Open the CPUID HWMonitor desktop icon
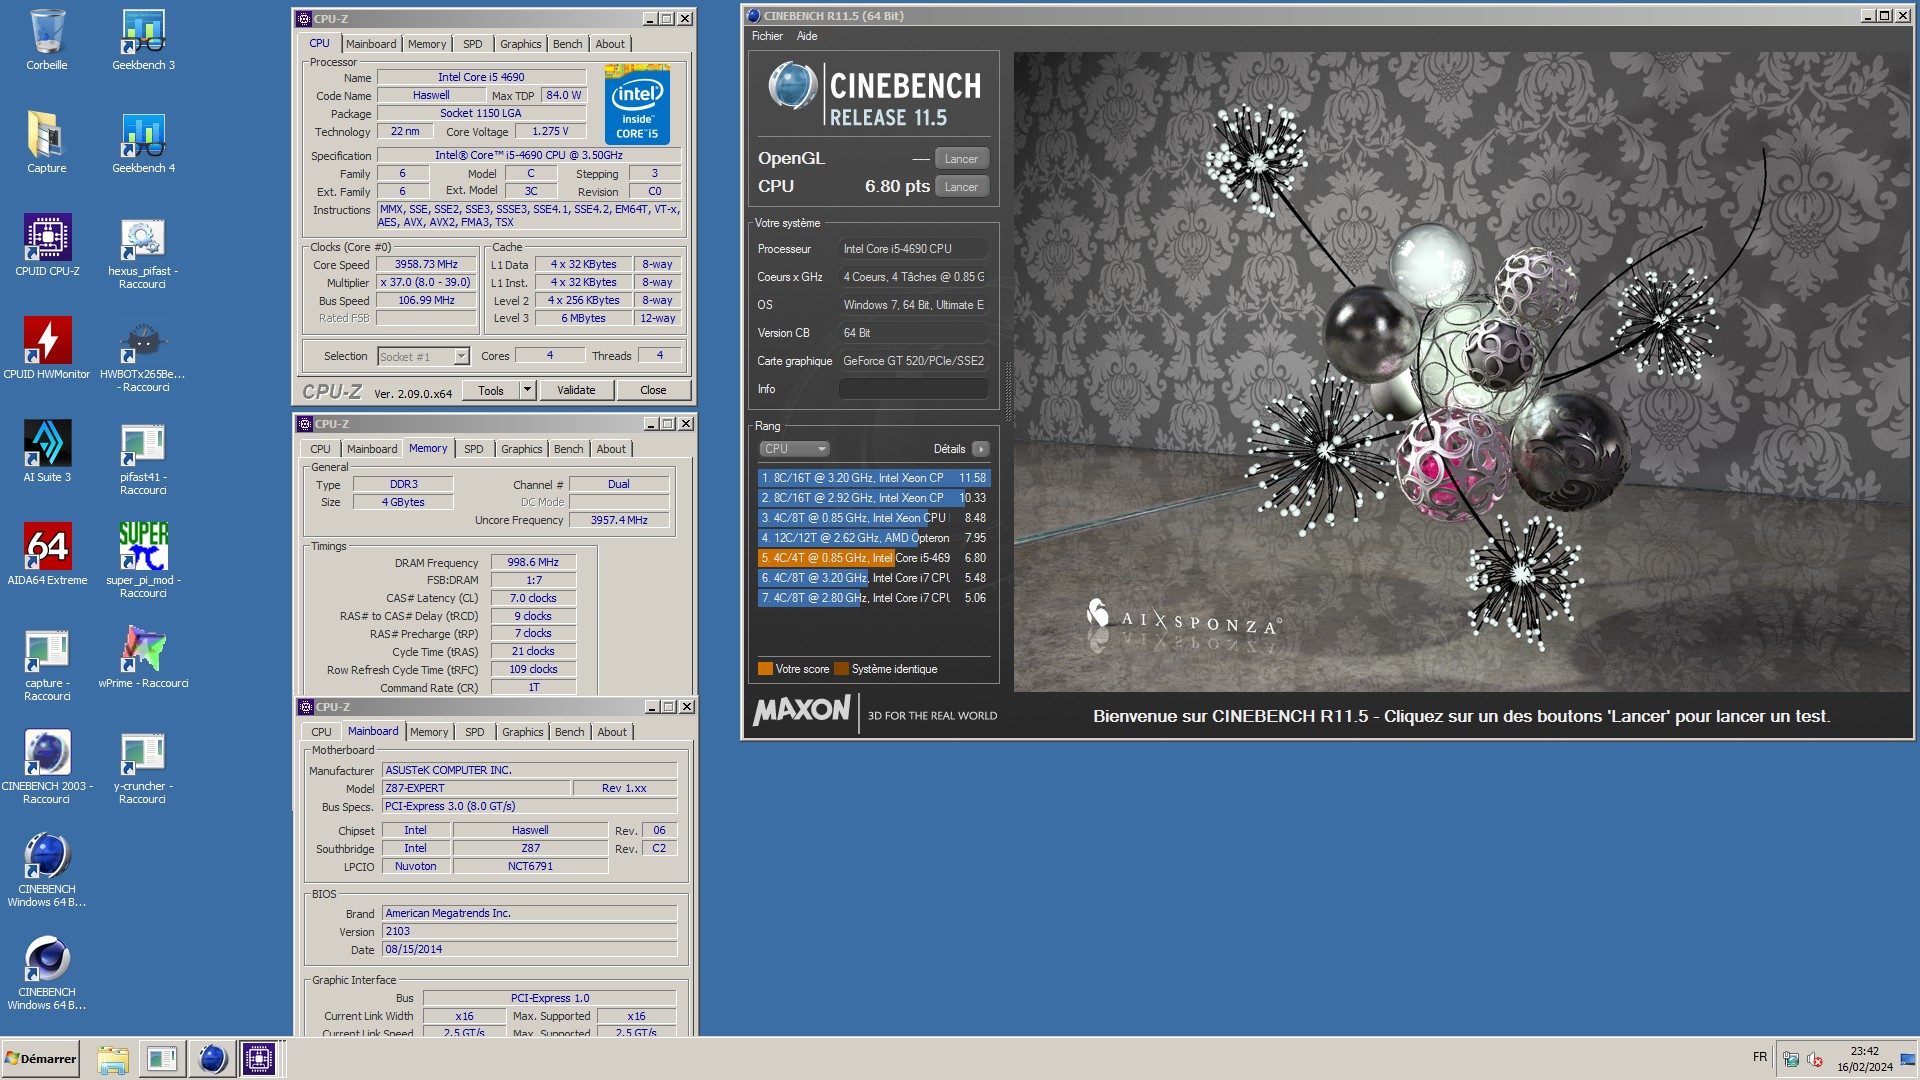The height and width of the screenshot is (1080, 1920). (x=47, y=349)
